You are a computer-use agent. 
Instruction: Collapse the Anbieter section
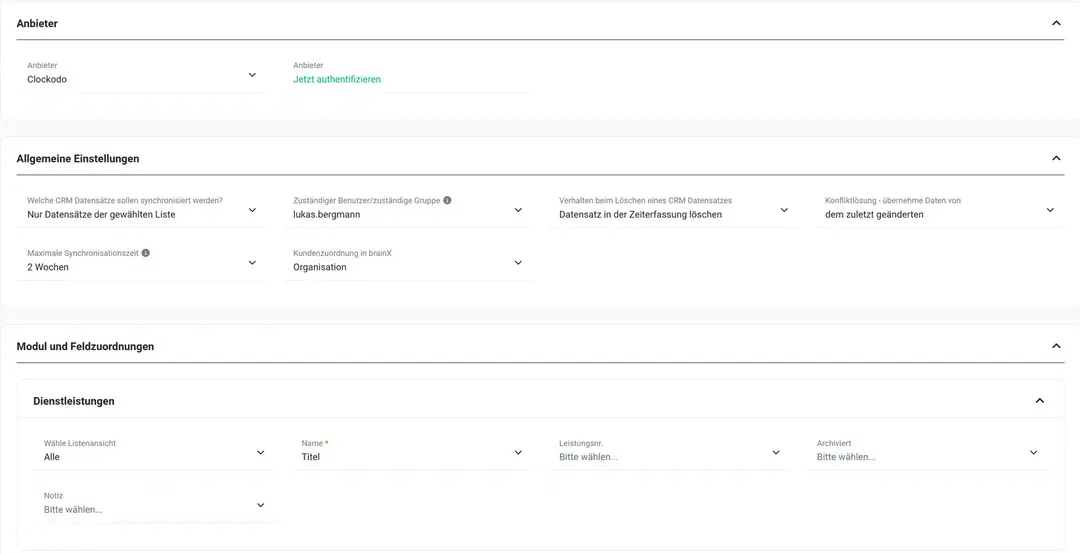pos(1056,23)
